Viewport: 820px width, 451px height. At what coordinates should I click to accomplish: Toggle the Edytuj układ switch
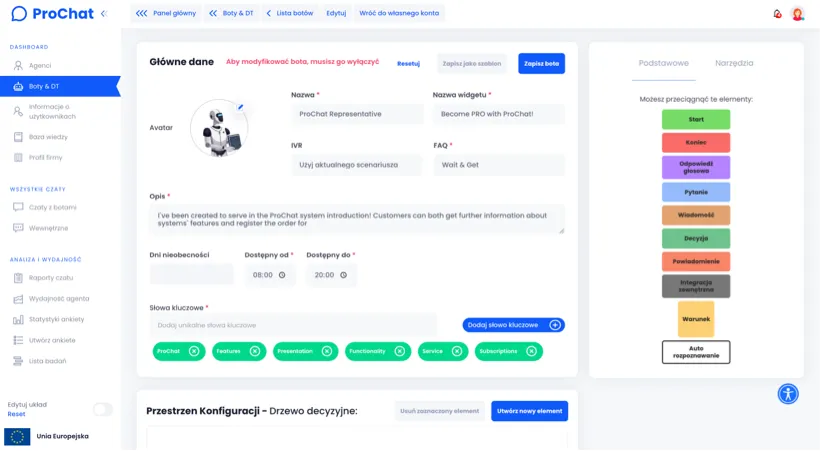point(102,409)
